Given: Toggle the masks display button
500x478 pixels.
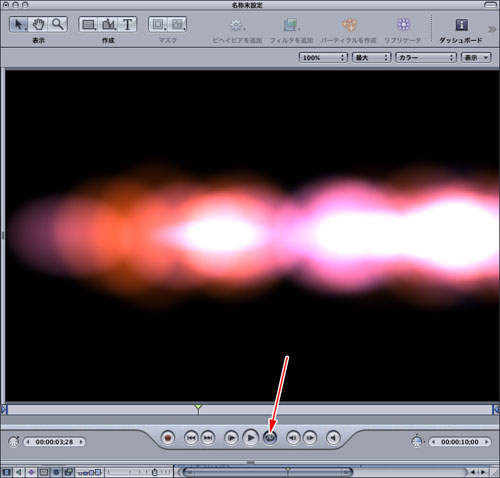Looking at the screenshot, I should click(44, 472).
